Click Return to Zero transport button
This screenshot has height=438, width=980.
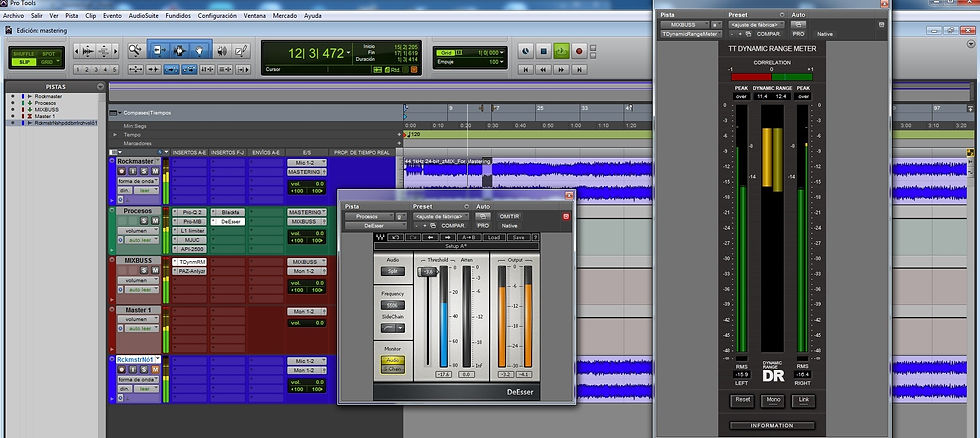tap(526, 69)
